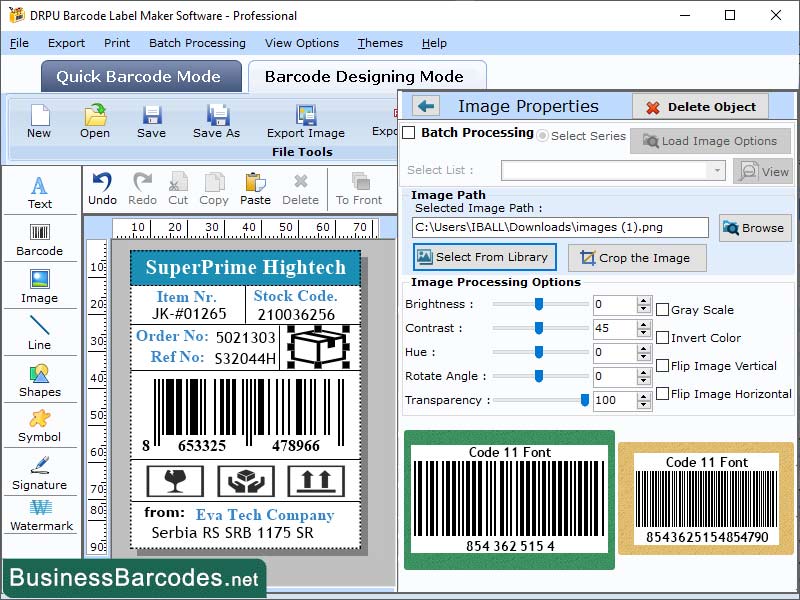Click the Select From Library button
Viewport: 800px width, 600px height.
click(x=485, y=258)
